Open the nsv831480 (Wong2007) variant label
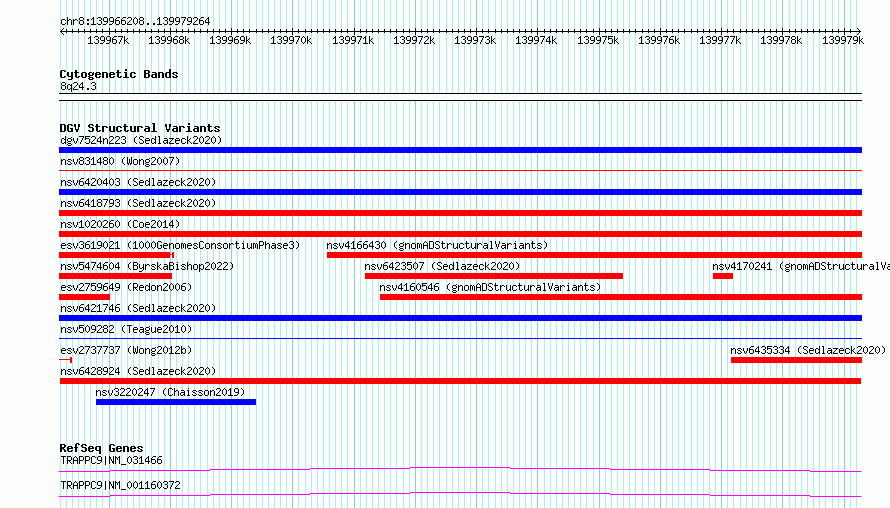Viewport: 890px width, 508px height. [120, 161]
